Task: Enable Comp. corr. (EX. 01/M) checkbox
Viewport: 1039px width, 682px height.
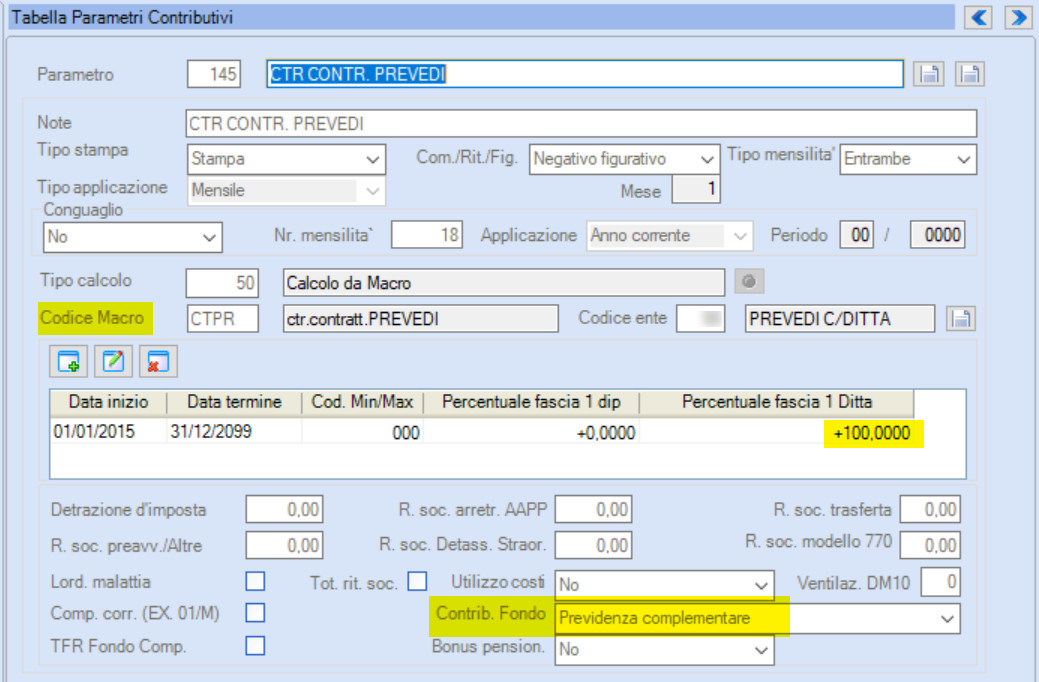Action: pos(255,612)
